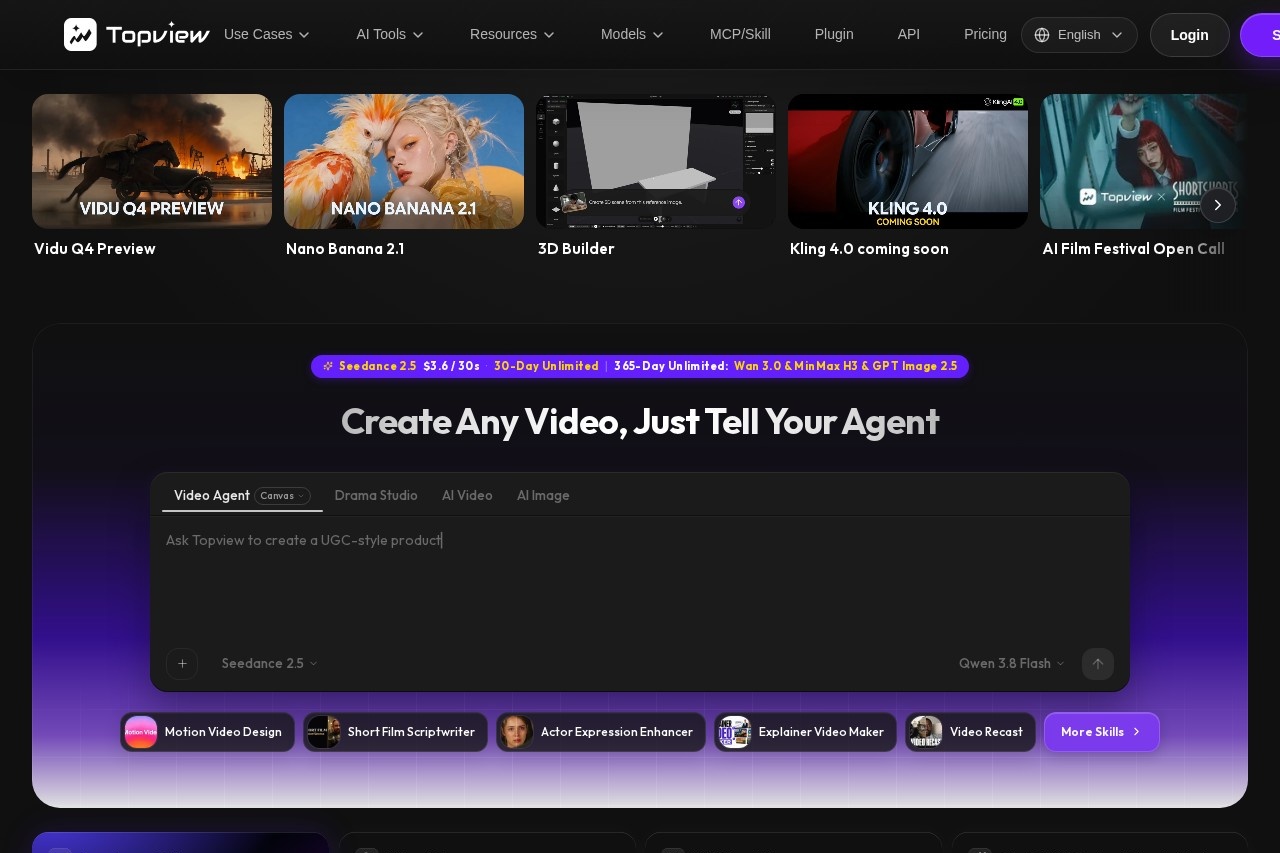The height and width of the screenshot is (853, 1280).
Task: Select the Video Agent tab
Action: [212, 496]
